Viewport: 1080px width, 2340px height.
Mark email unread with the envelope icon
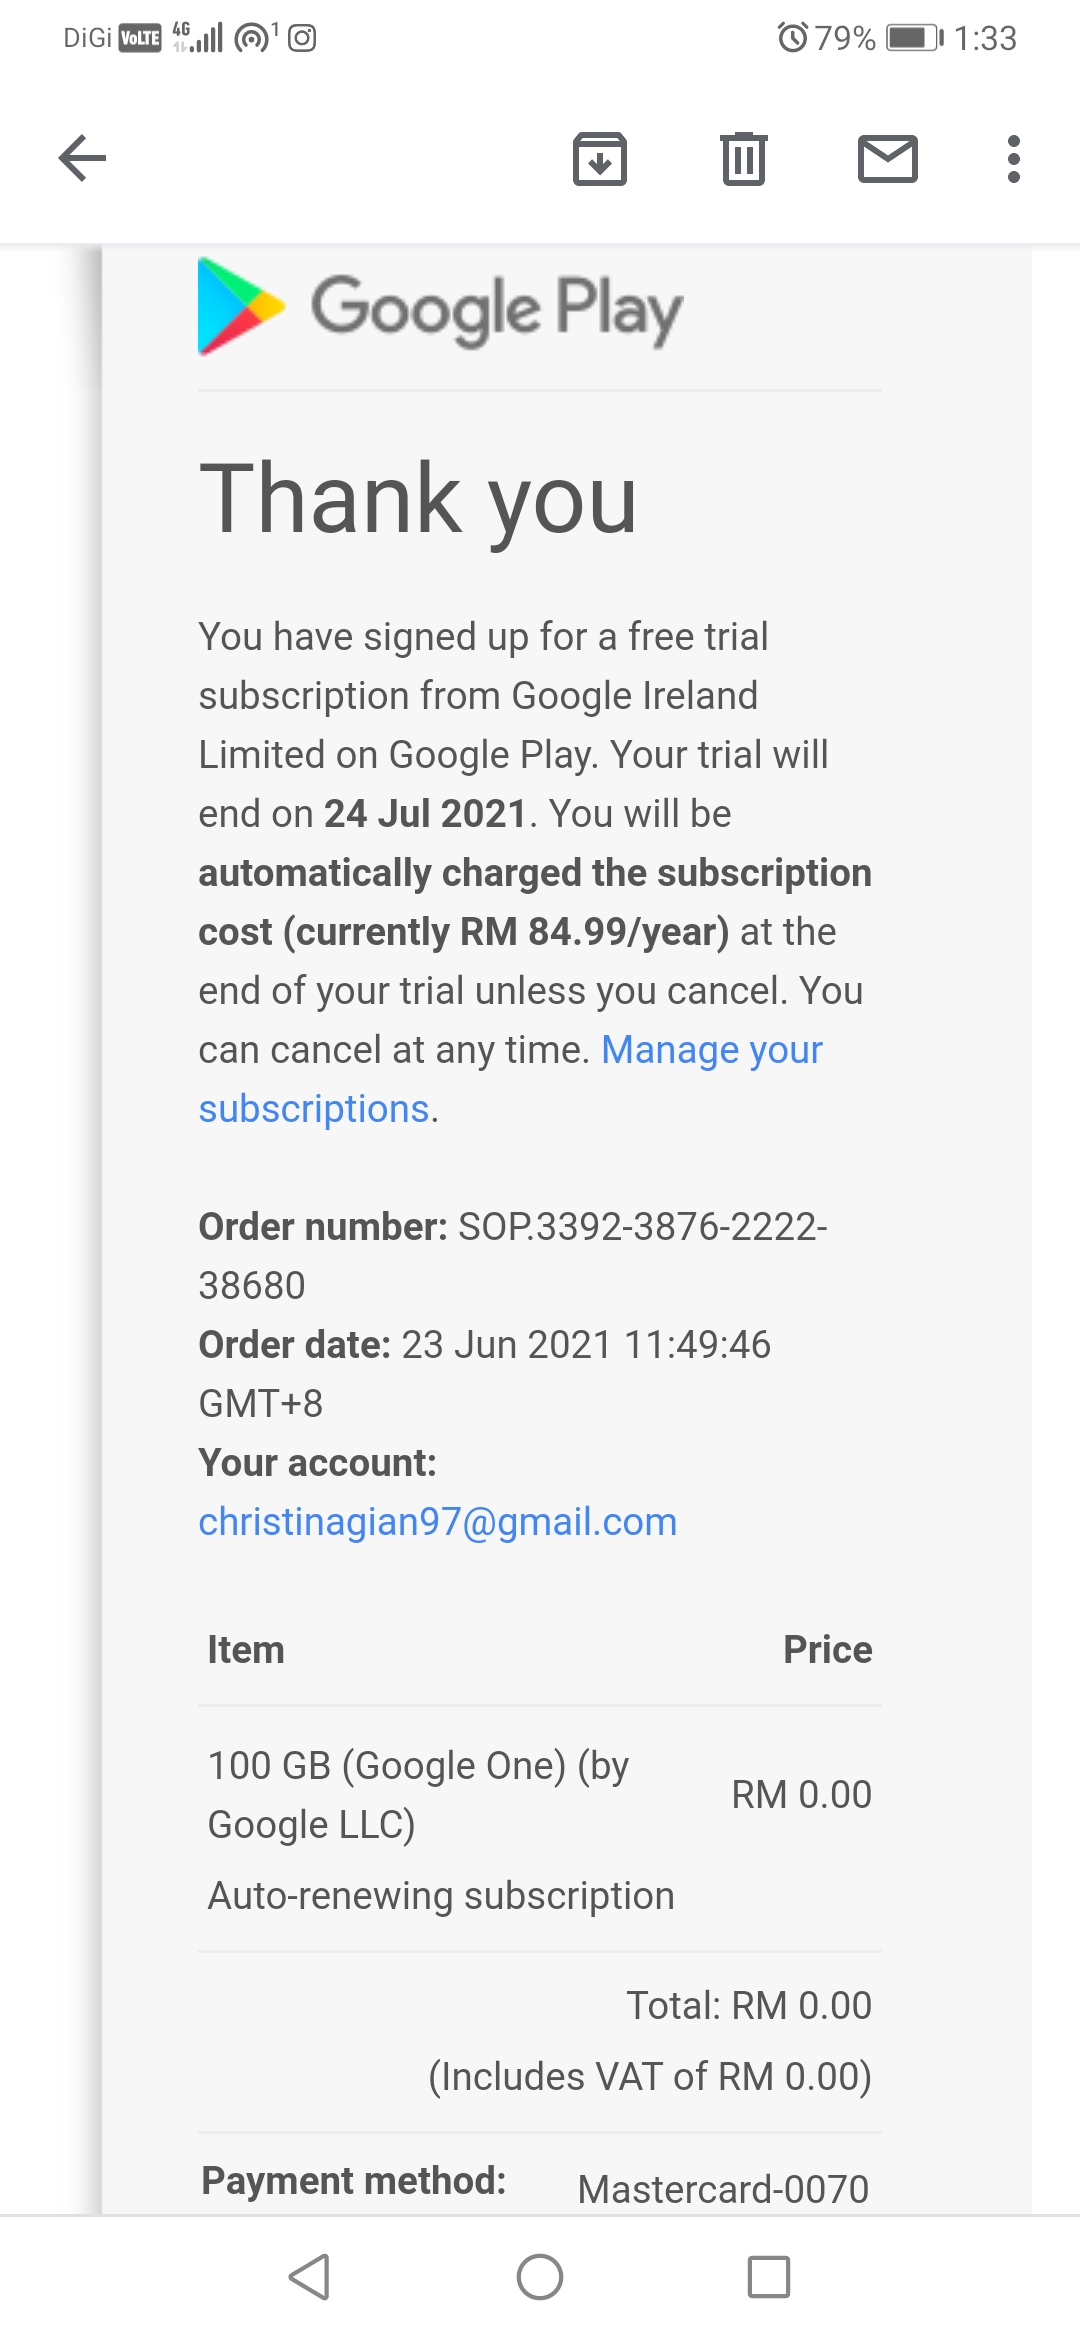click(x=887, y=158)
